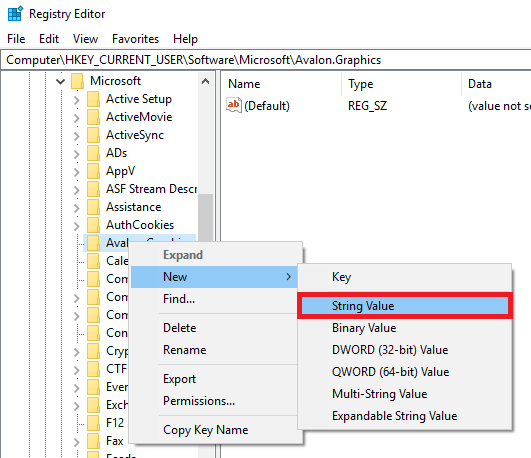Open the View menu
This screenshot has width=531, height=458.
pos(85,39)
